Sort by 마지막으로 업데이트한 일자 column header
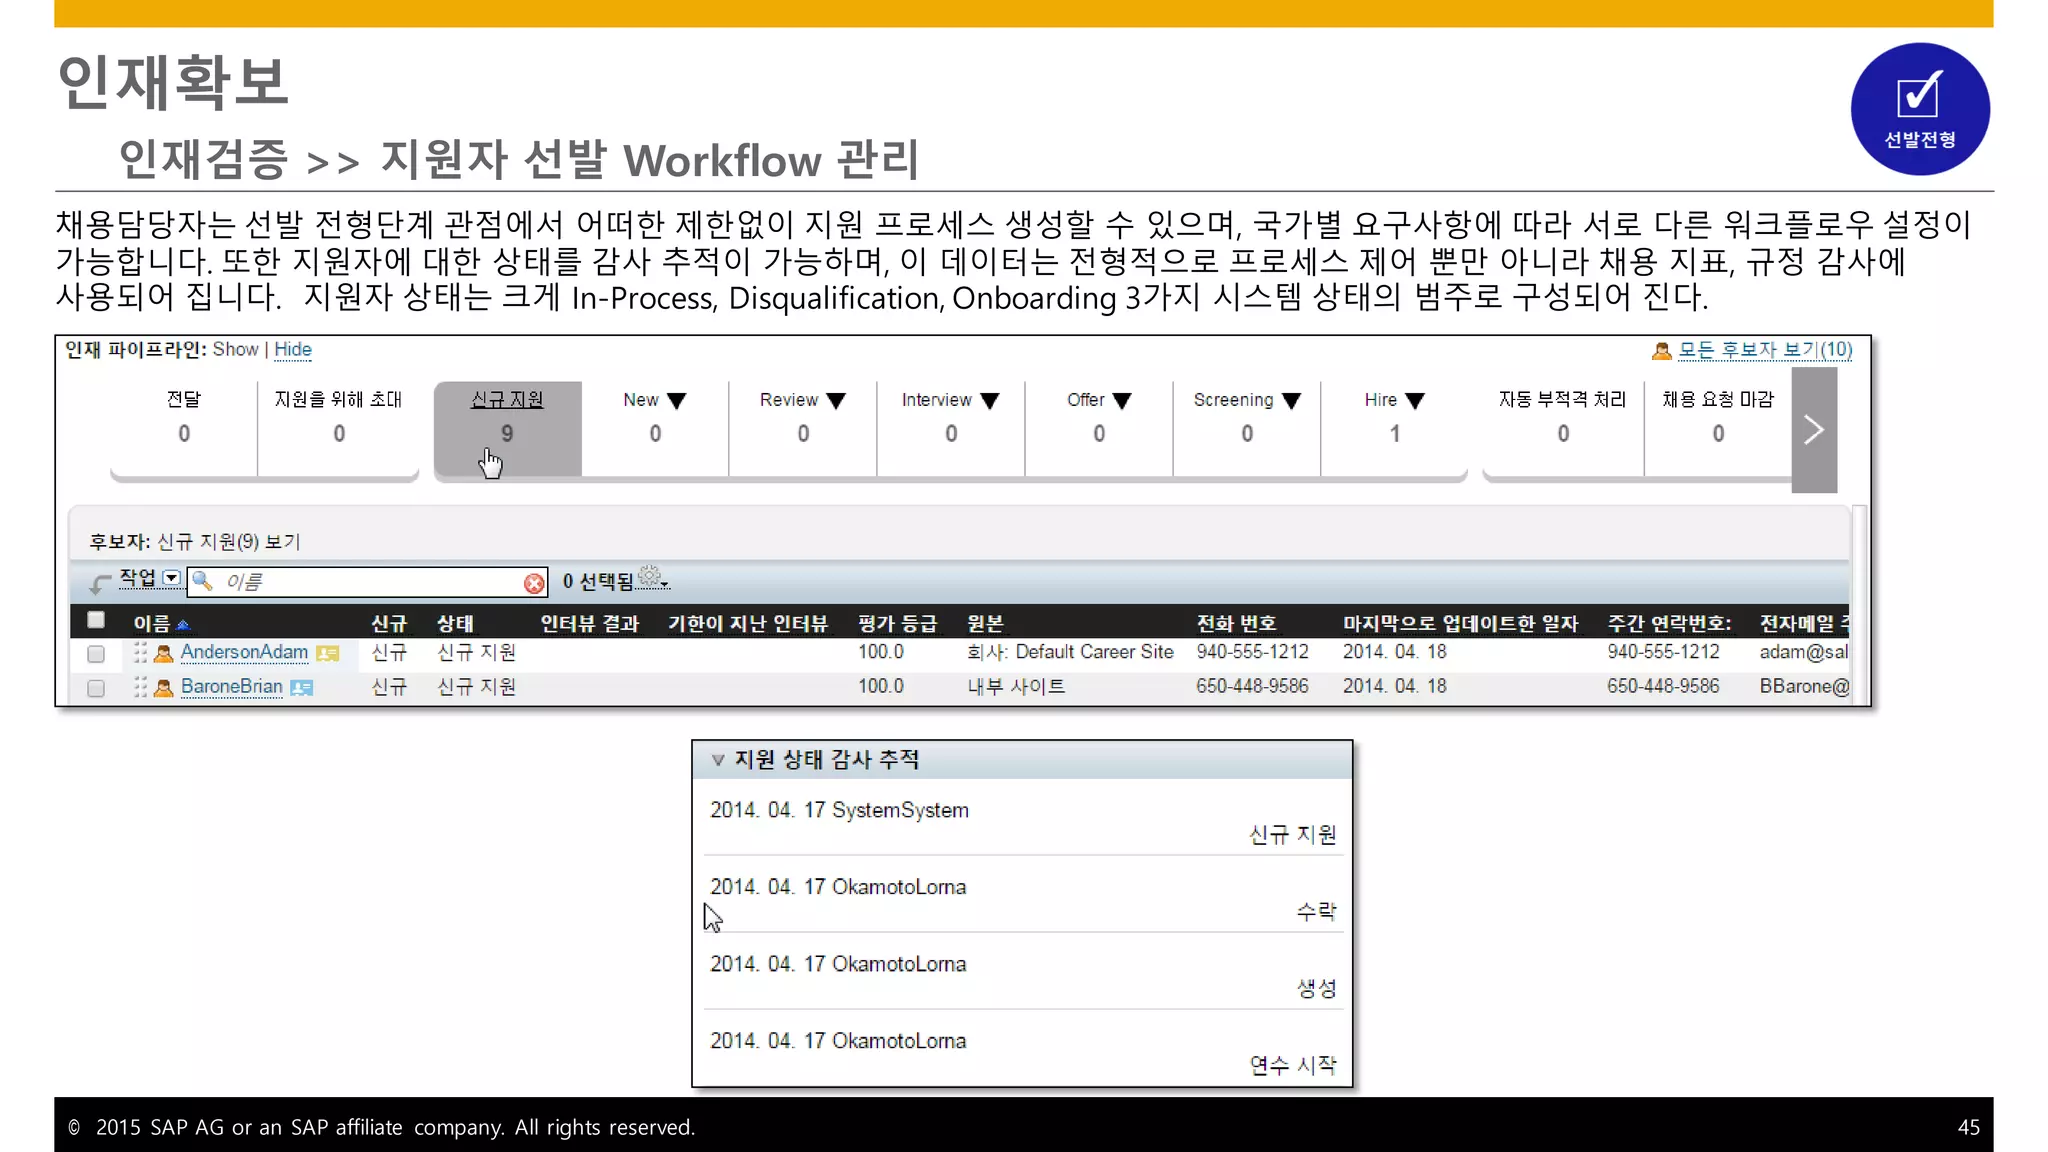Image resolution: width=2048 pixels, height=1152 pixels. coord(1460,624)
